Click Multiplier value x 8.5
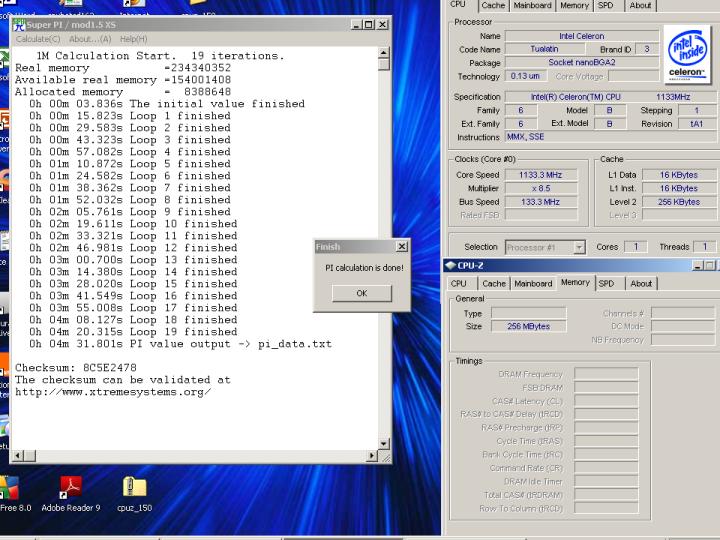 541,188
